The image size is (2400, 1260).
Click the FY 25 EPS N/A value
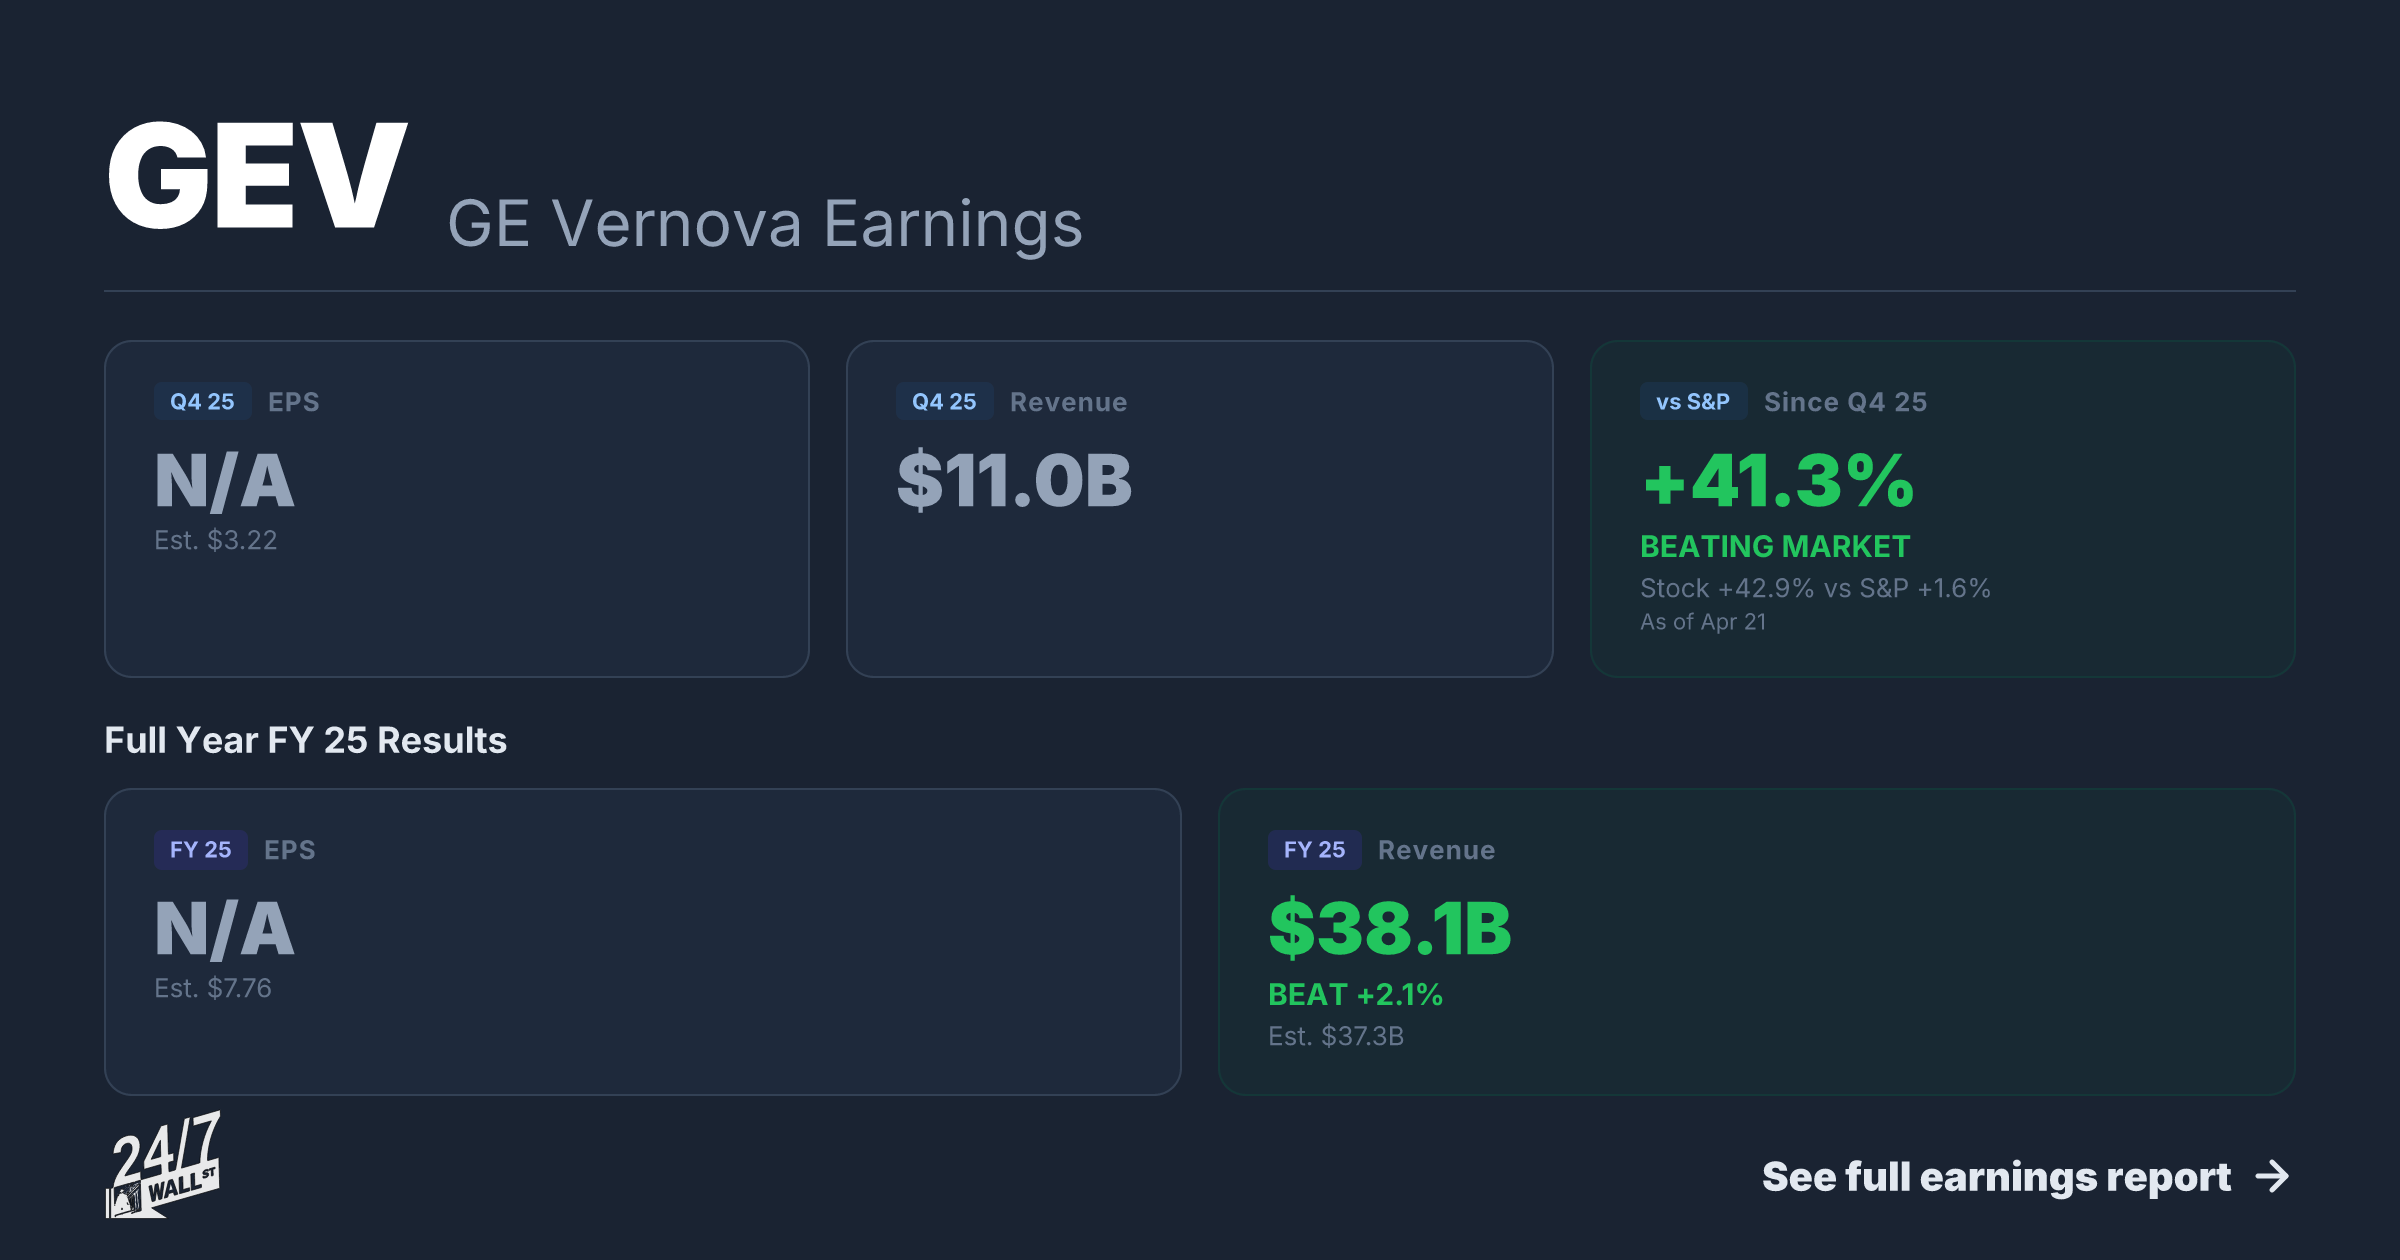pyautogui.click(x=224, y=928)
